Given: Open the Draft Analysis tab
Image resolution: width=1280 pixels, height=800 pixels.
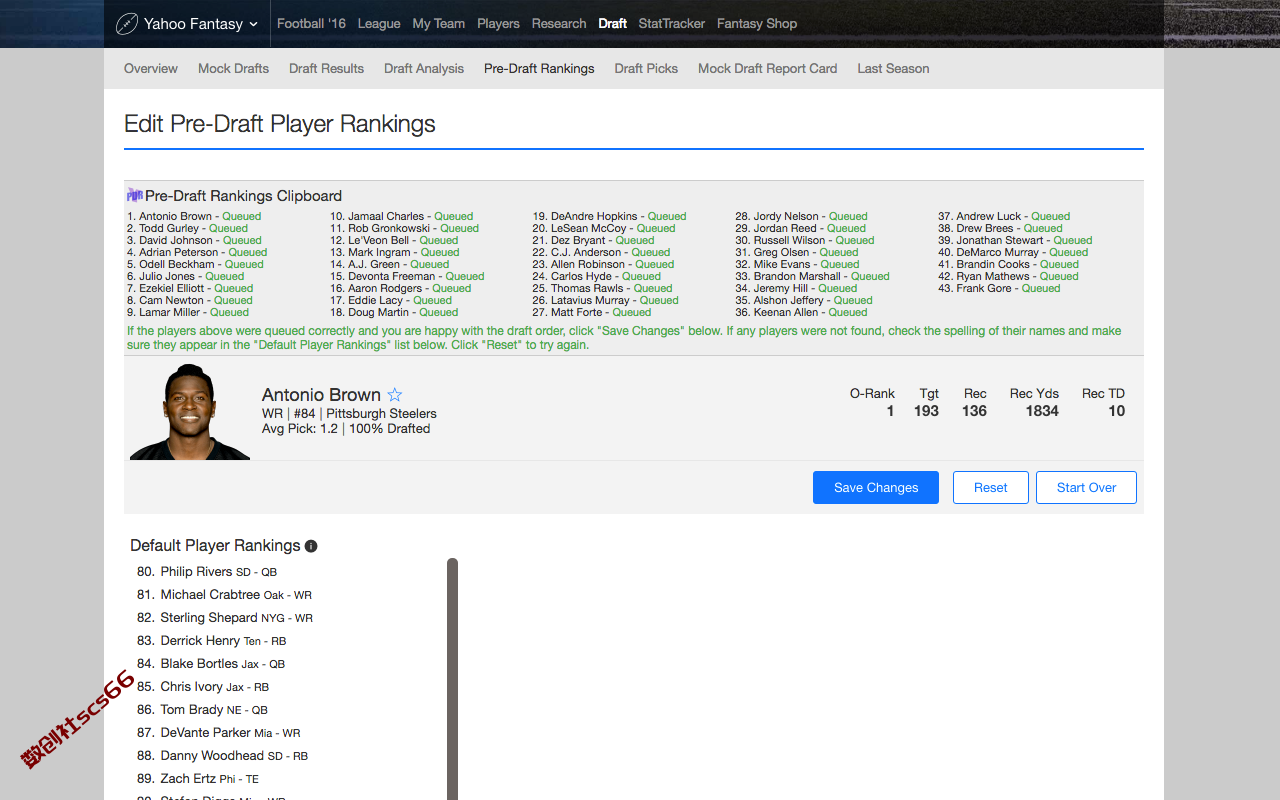Looking at the screenshot, I should tap(424, 69).
